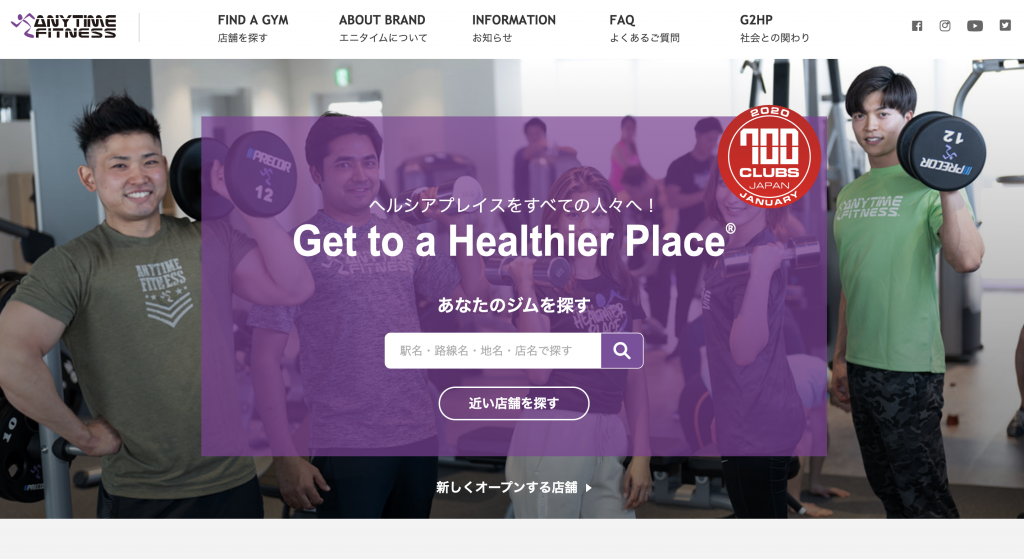Click the purple magnifying glass search button
Screen dimensions: 1024x559
(x=622, y=351)
